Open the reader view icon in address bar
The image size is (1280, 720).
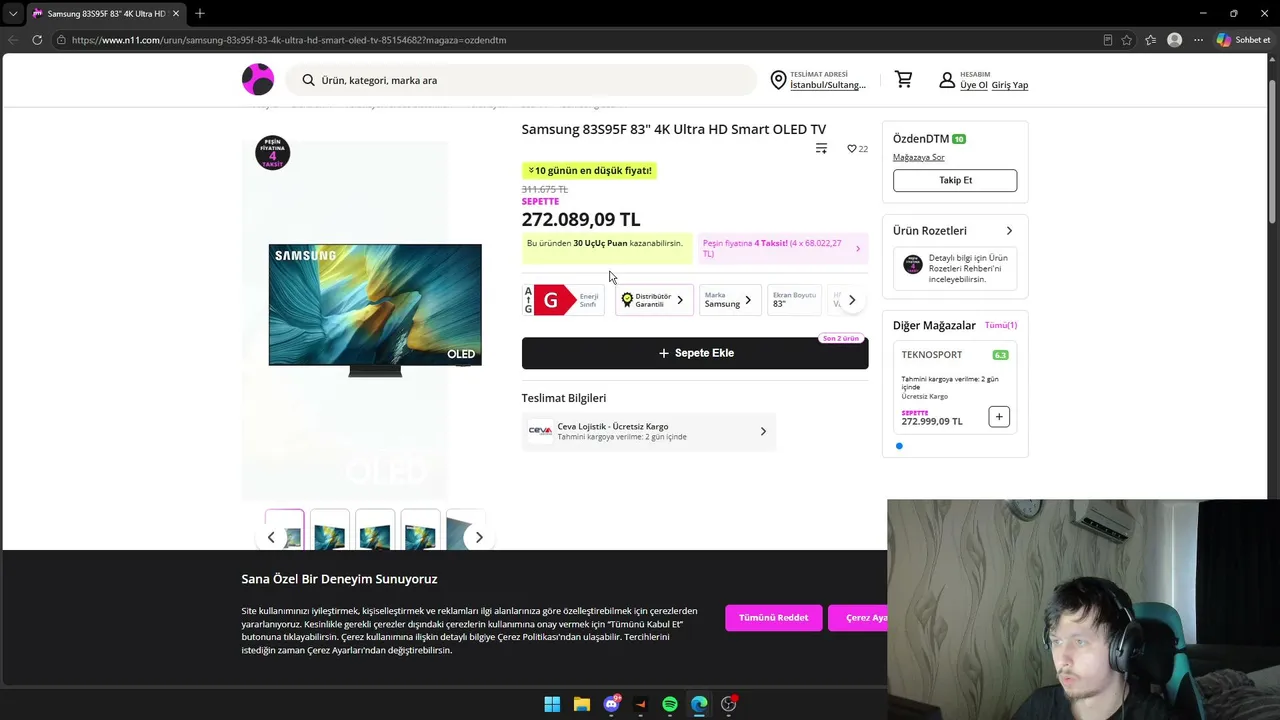[x=1107, y=40]
